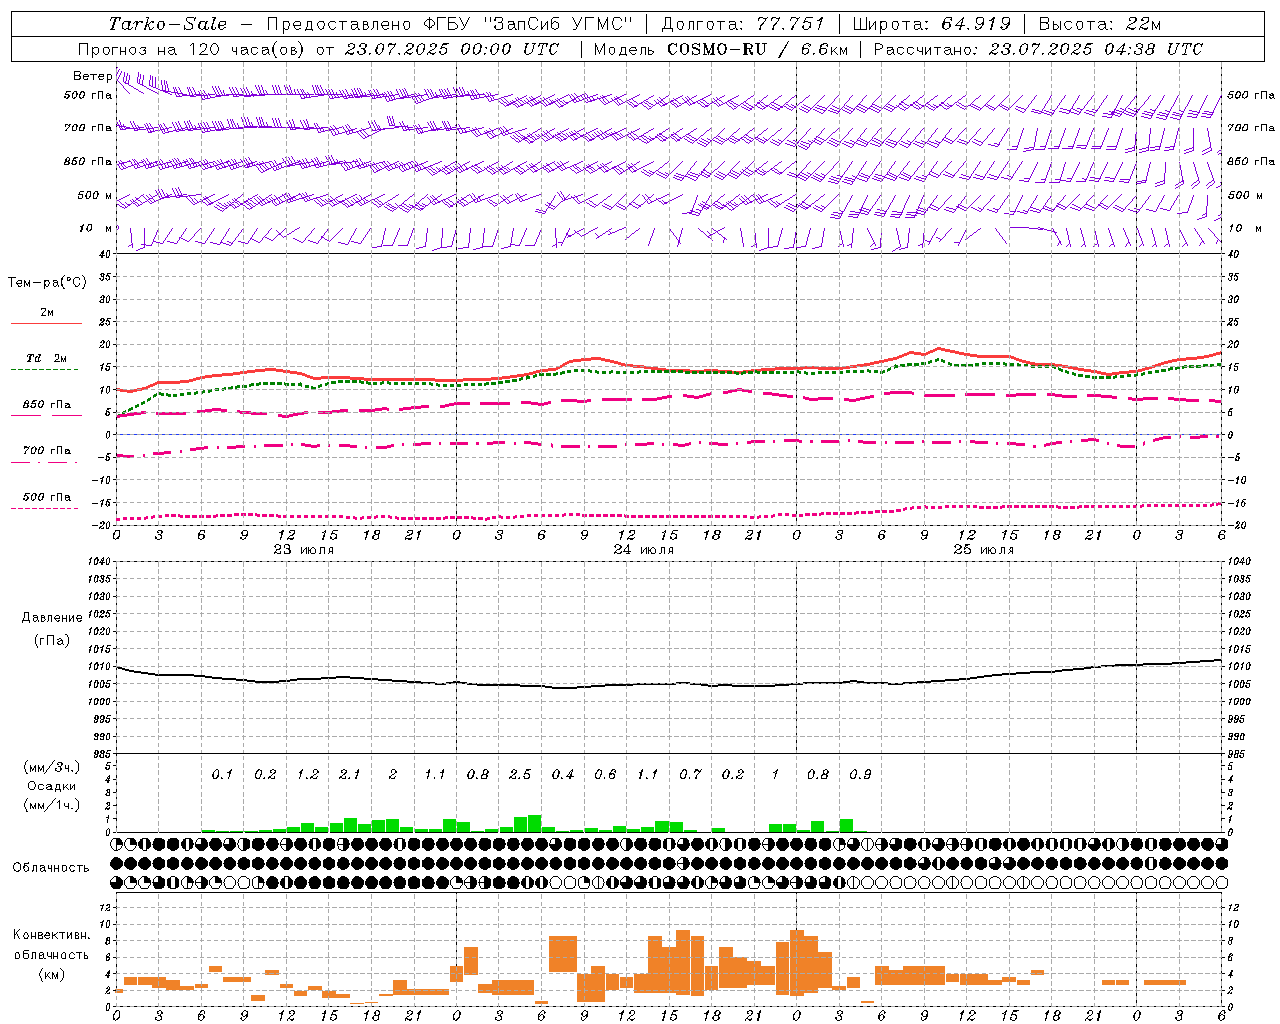Select the 2.1 precipitation value

350,775
